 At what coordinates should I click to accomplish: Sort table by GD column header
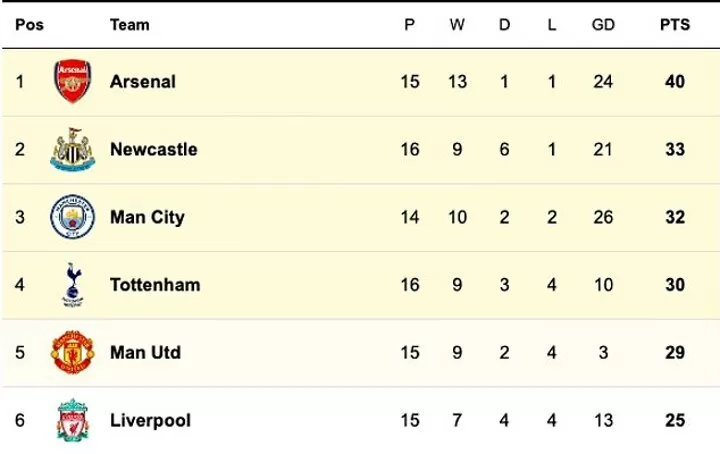(603, 25)
